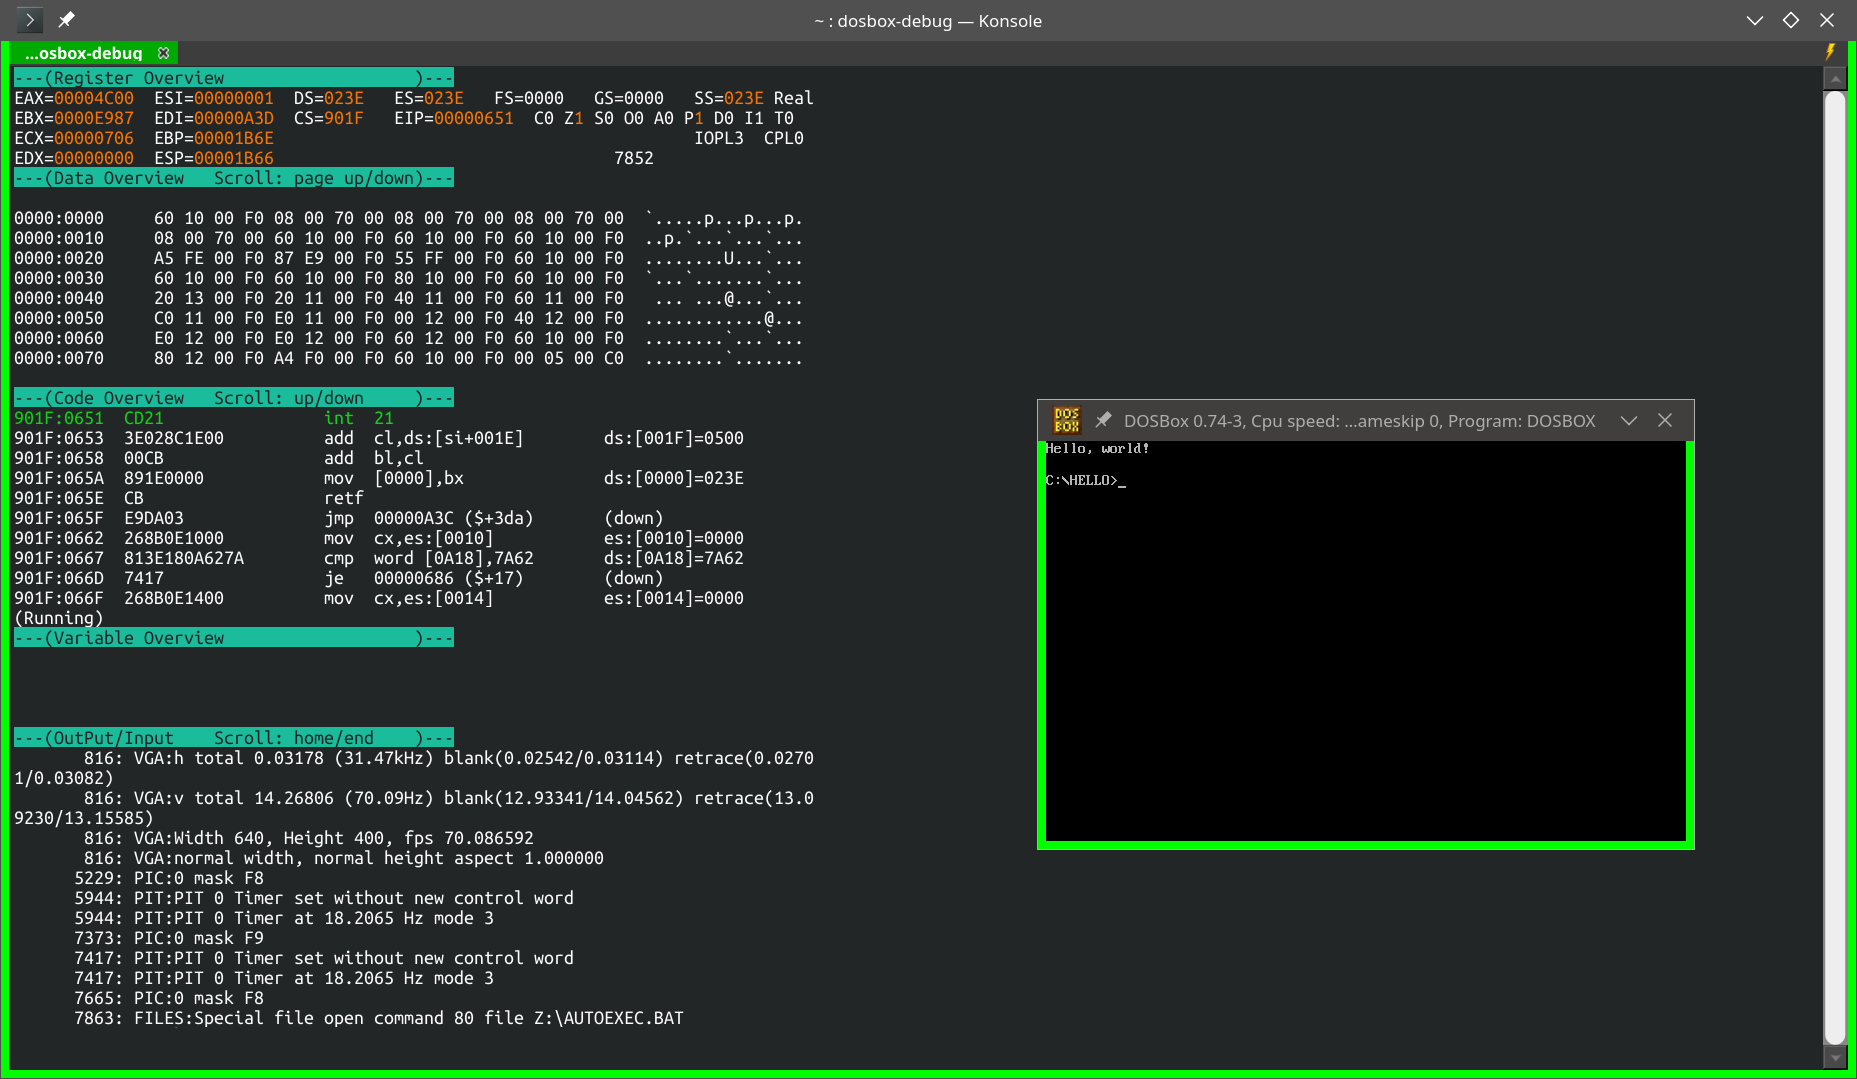Pin the Konsole window with pushpin icon

coord(66,20)
